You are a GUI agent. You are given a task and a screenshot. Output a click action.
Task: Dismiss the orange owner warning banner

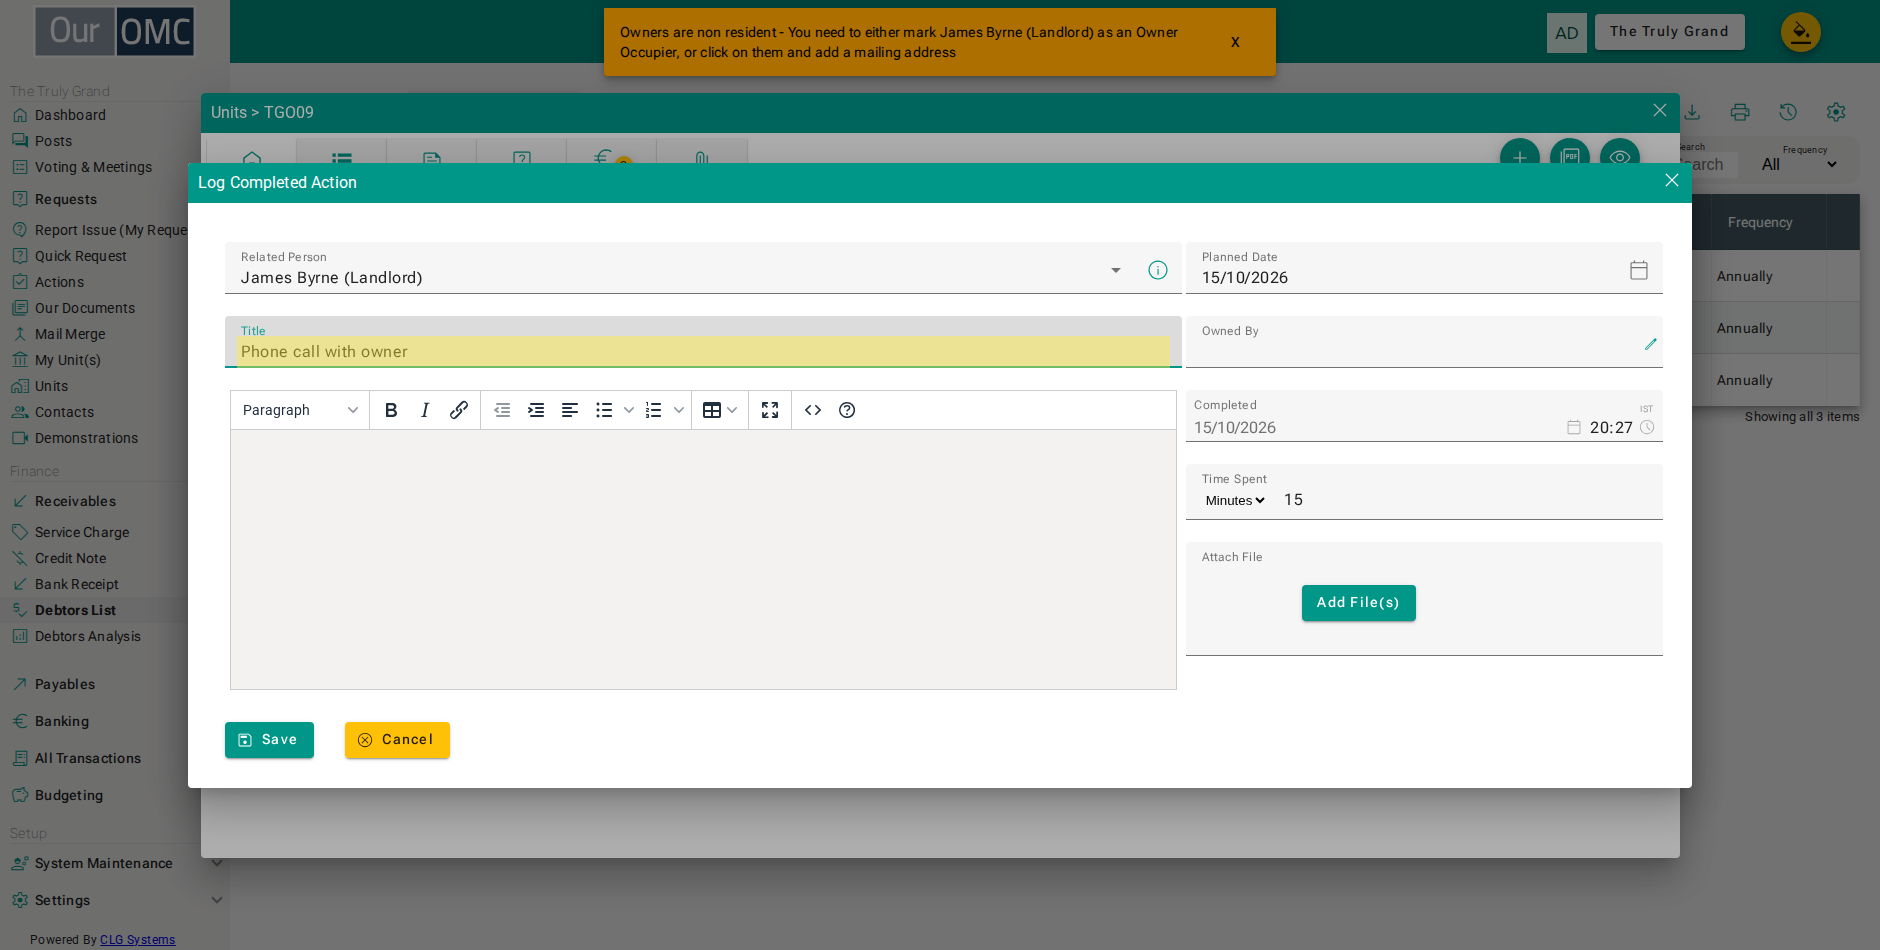point(1235,42)
